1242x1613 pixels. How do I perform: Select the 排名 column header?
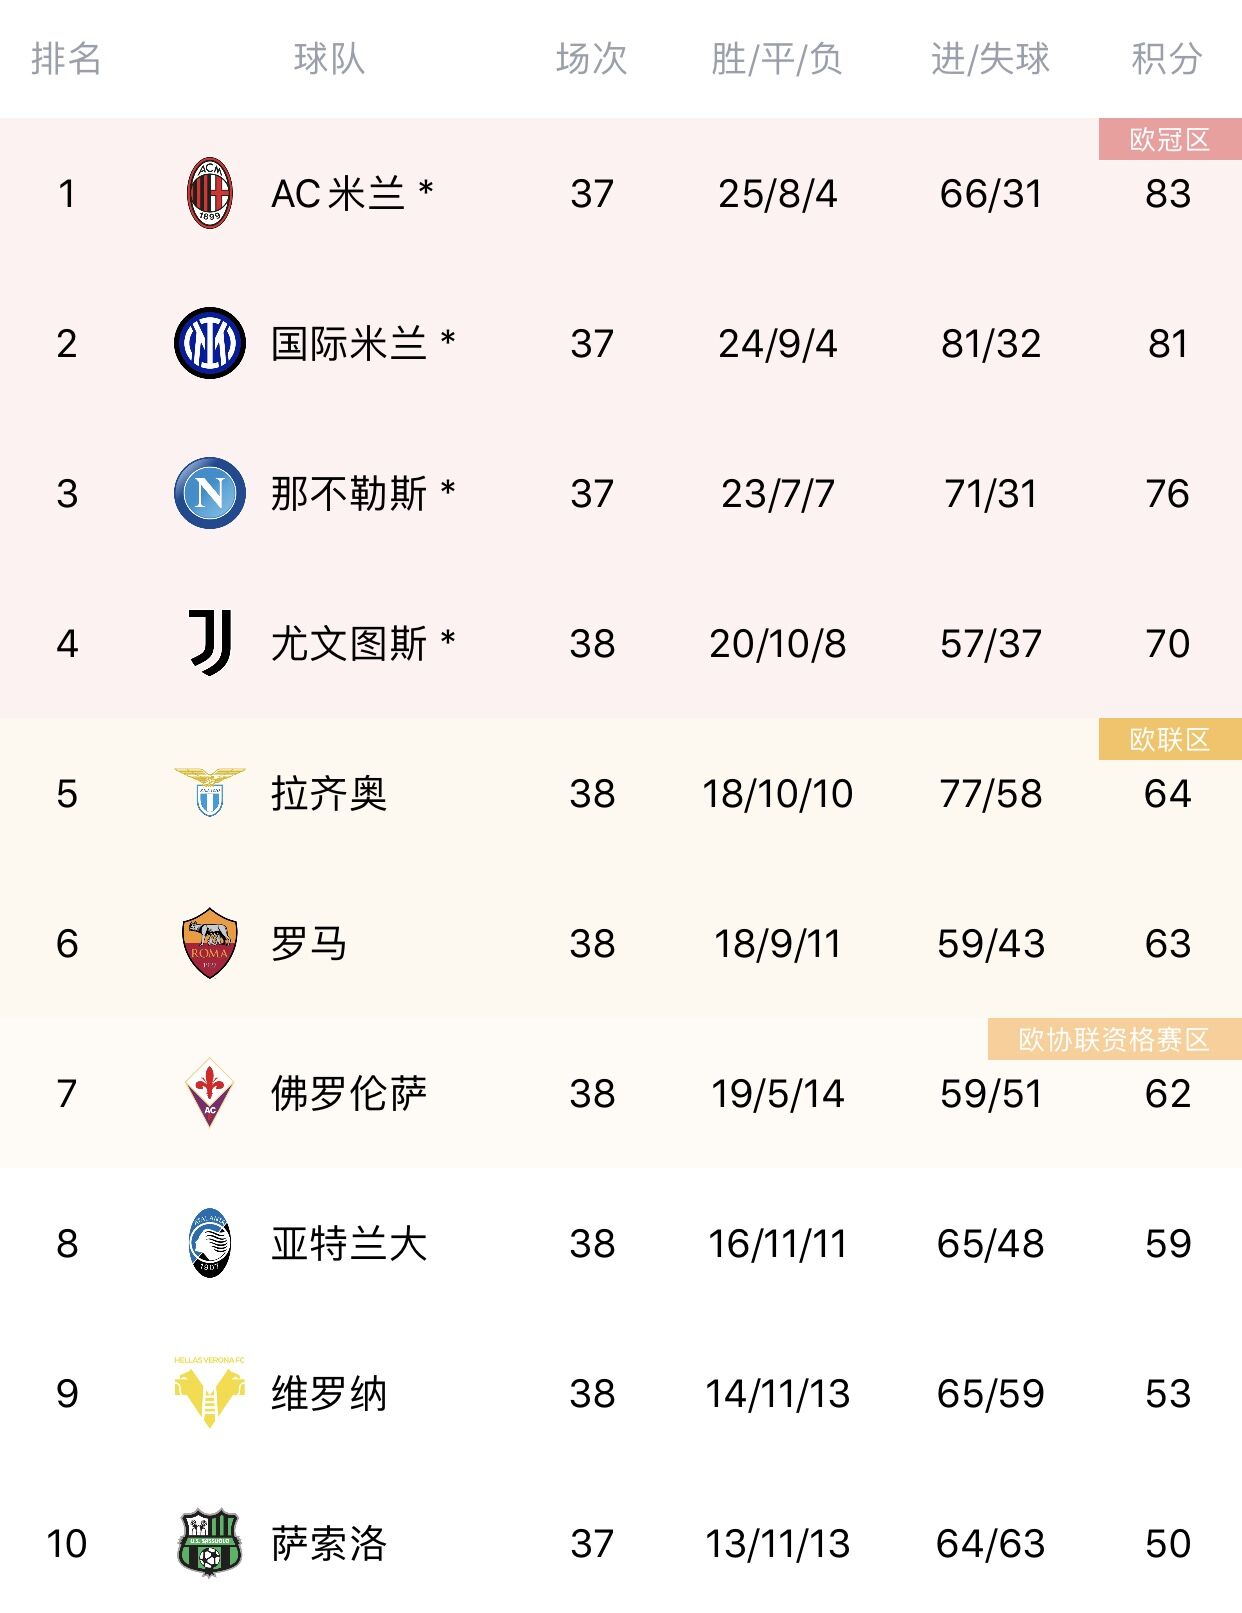click(x=66, y=59)
